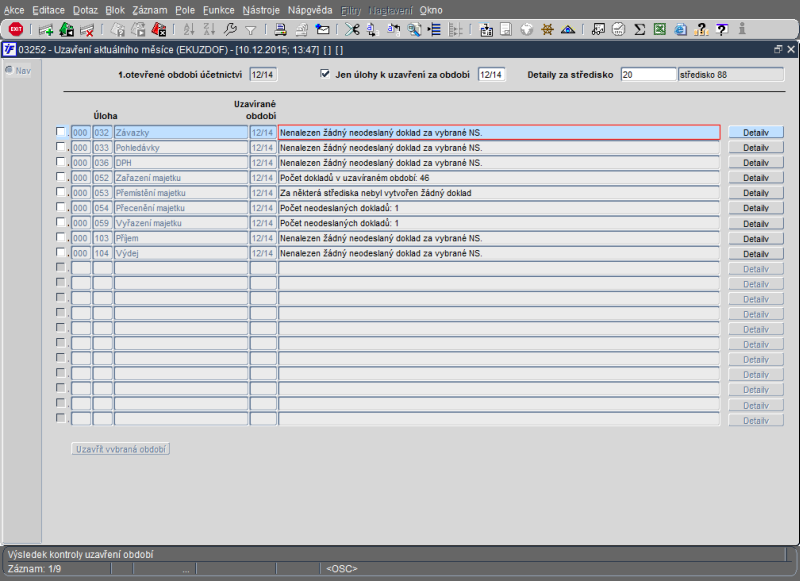Image resolution: width=800 pixels, height=581 pixels.
Task: Open the Nápověda menu
Action: click(310, 10)
